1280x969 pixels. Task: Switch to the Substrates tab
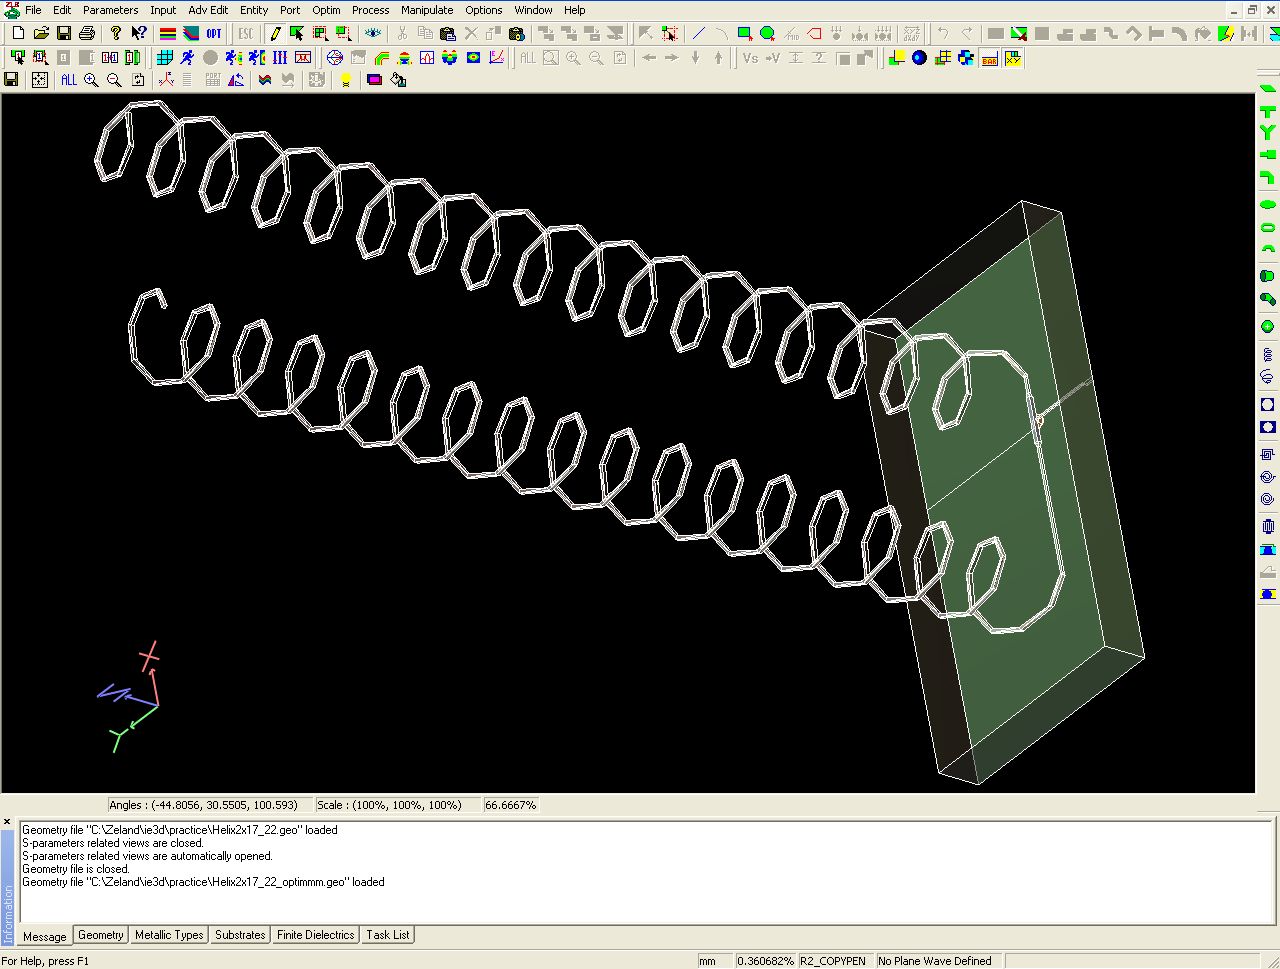tap(240, 935)
